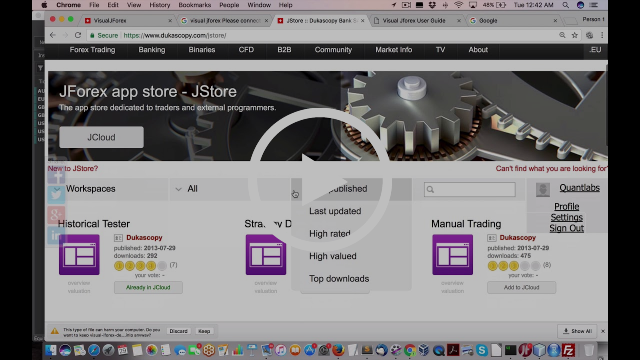Viewport: 640px width, 360px height.
Task: Open the CFD menu
Action: 246,50
